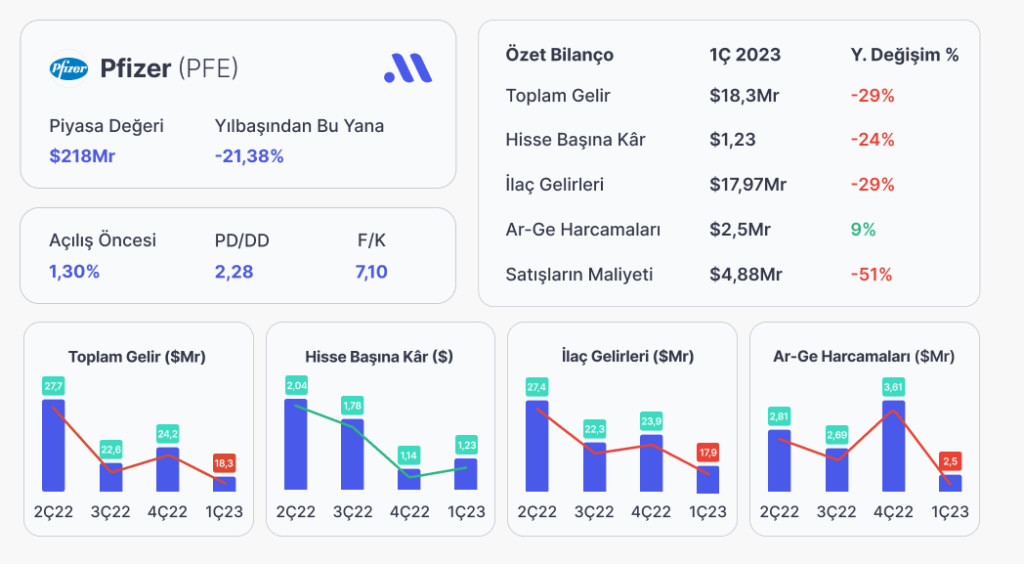Viewport: 1024px width, 564px height.
Task: Click the 1Ç23 axis label in Toplam Gelir chart
Action: pyautogui.click(x=224, y=512)
